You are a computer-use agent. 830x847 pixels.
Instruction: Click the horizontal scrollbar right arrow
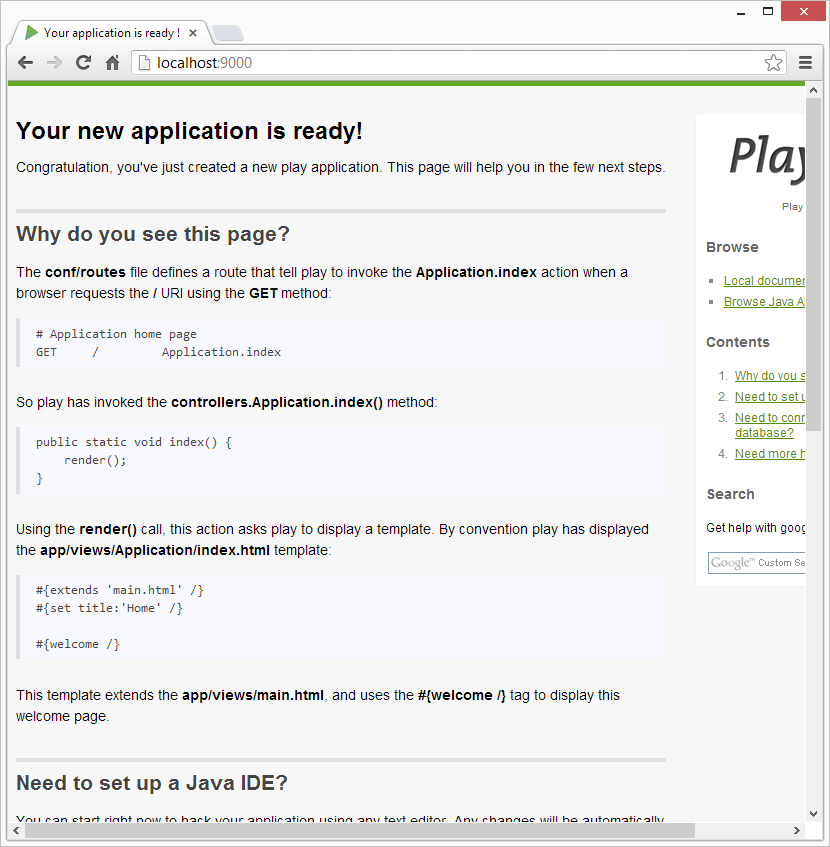tap(797, 830)
